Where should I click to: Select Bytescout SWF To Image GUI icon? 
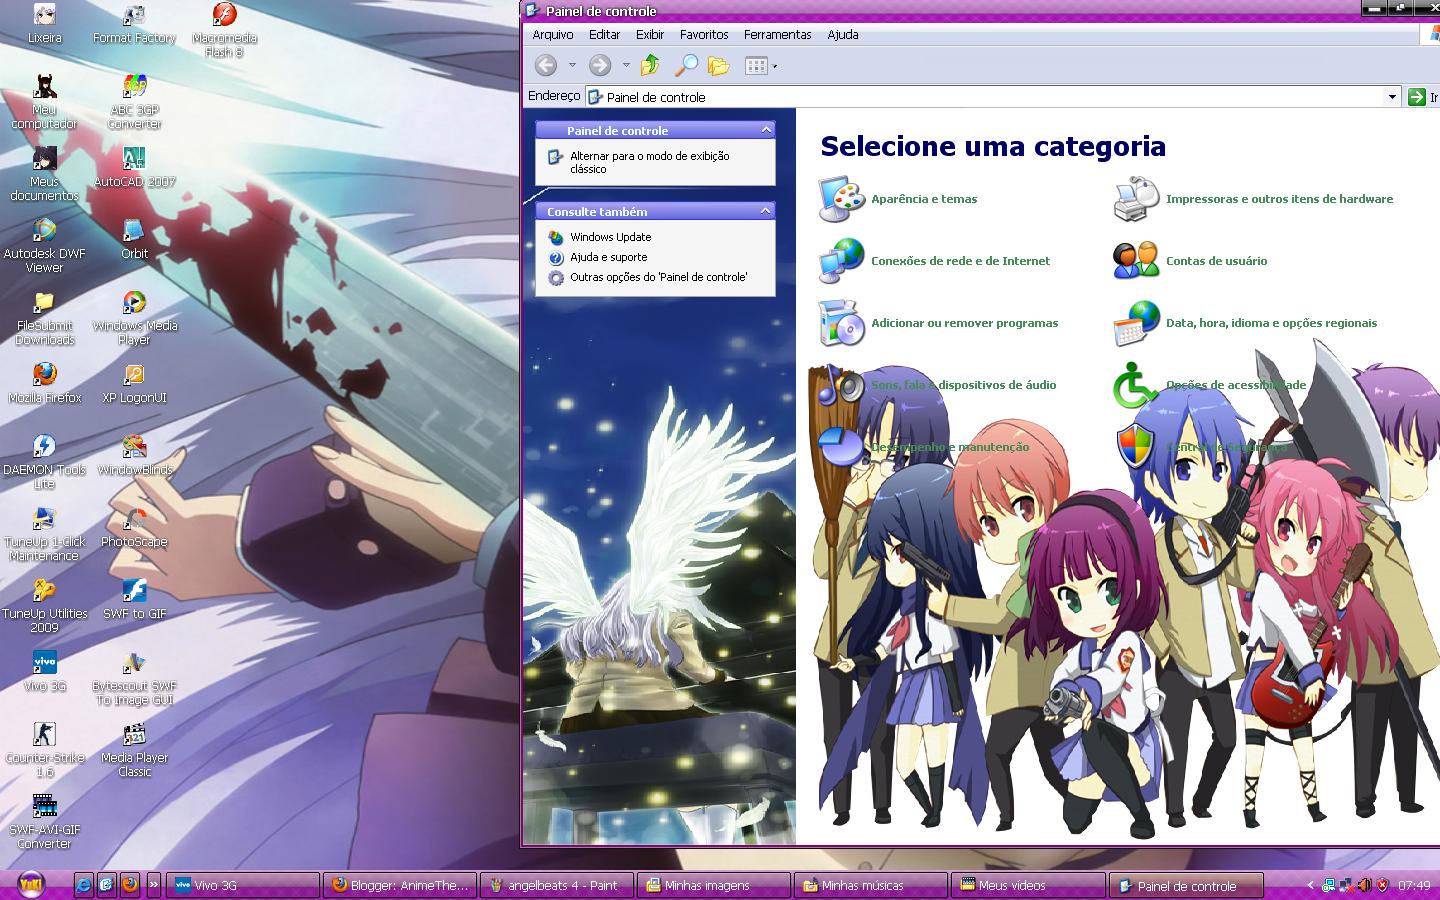[134, 678]
